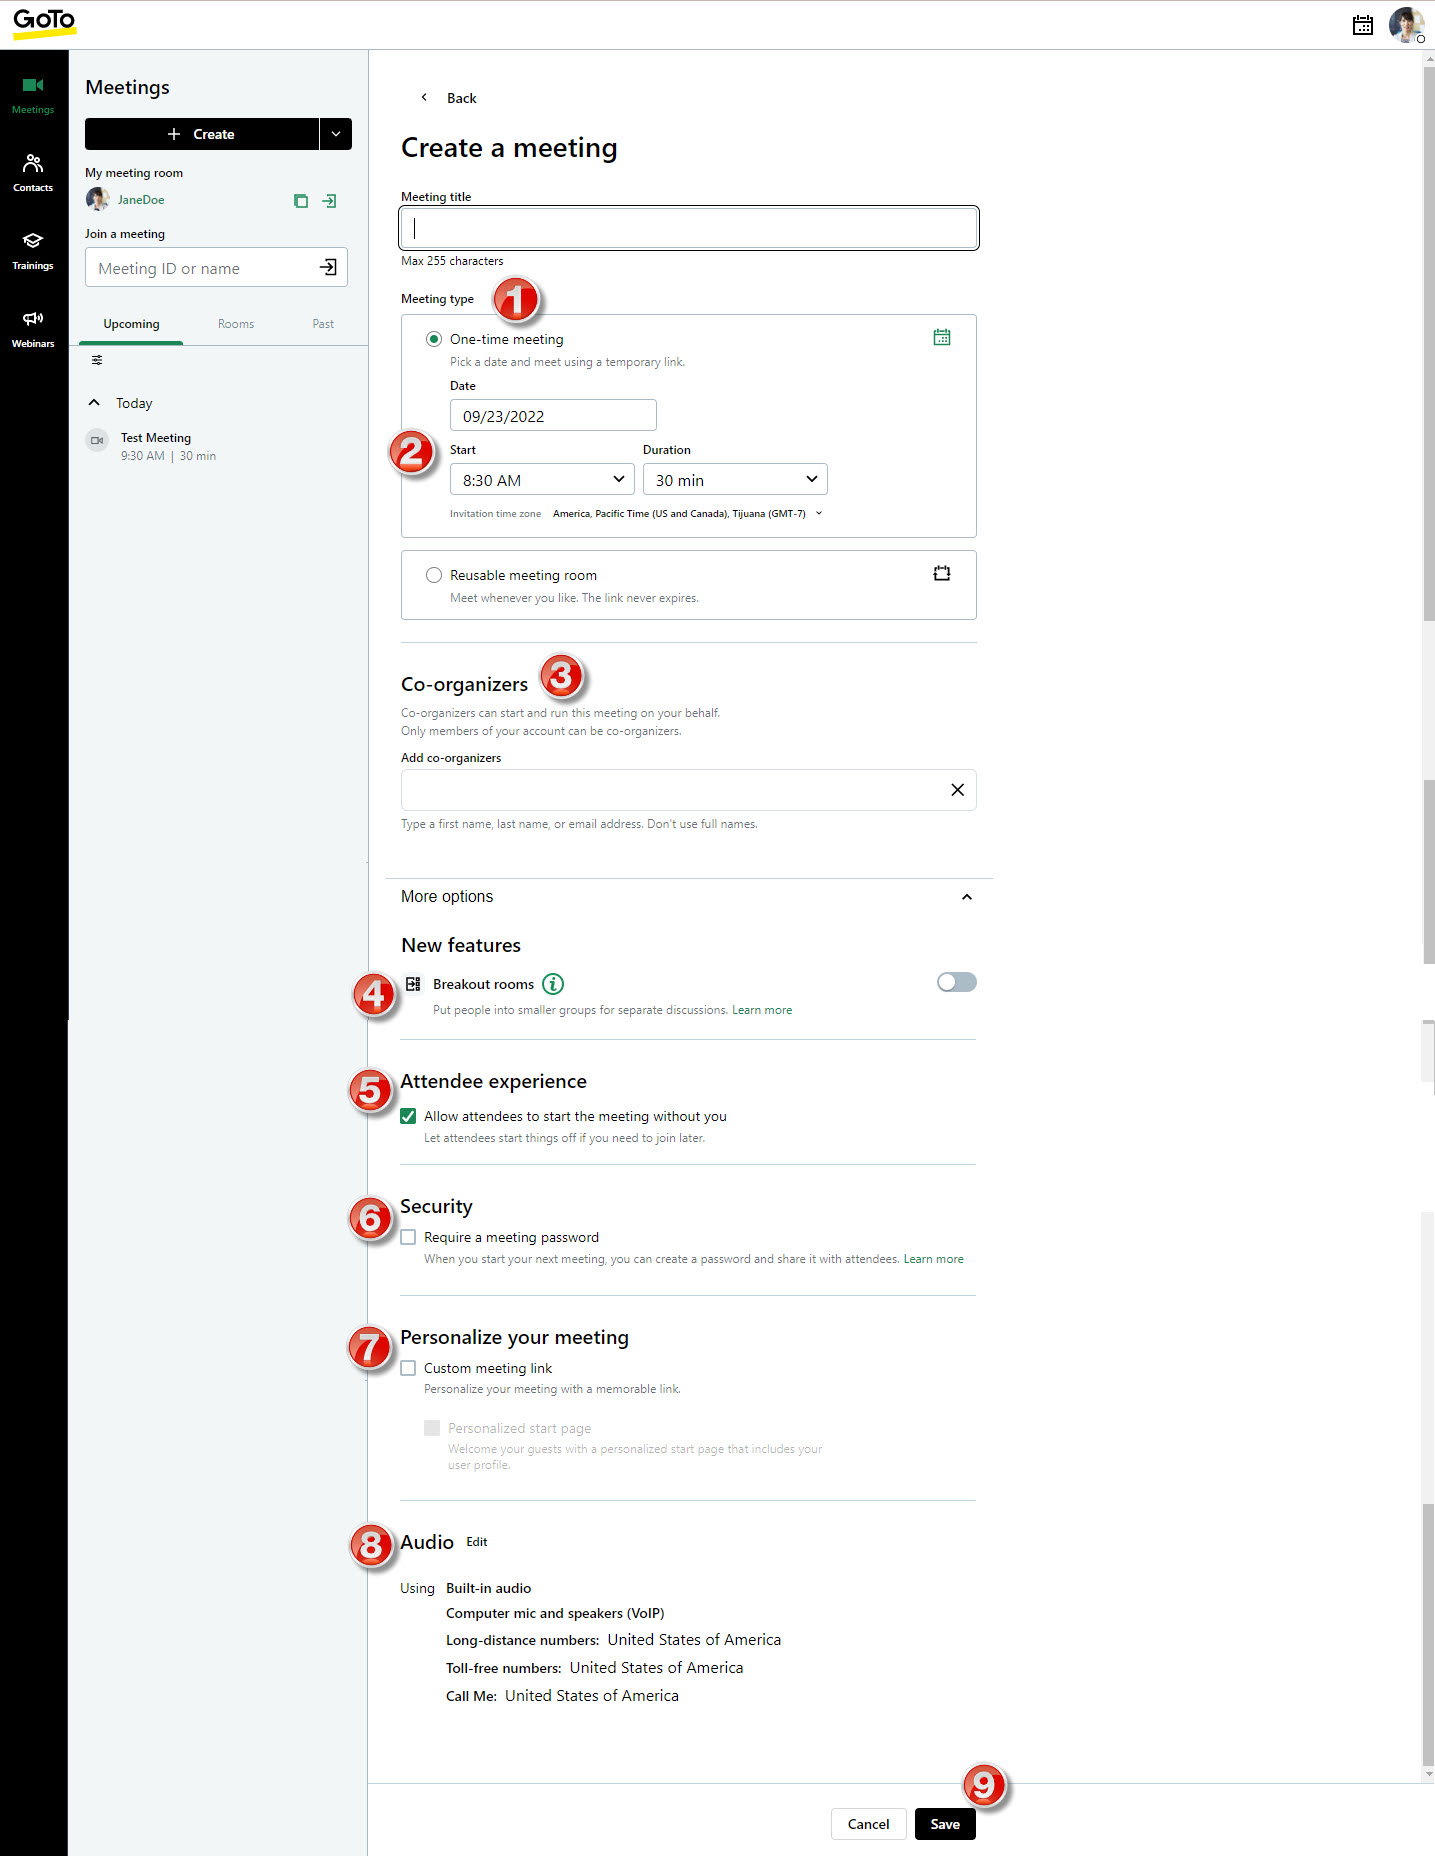Screen dimensions: 1435x1856
Task: Collapse the More options section
Action: [x=966, y=897]
